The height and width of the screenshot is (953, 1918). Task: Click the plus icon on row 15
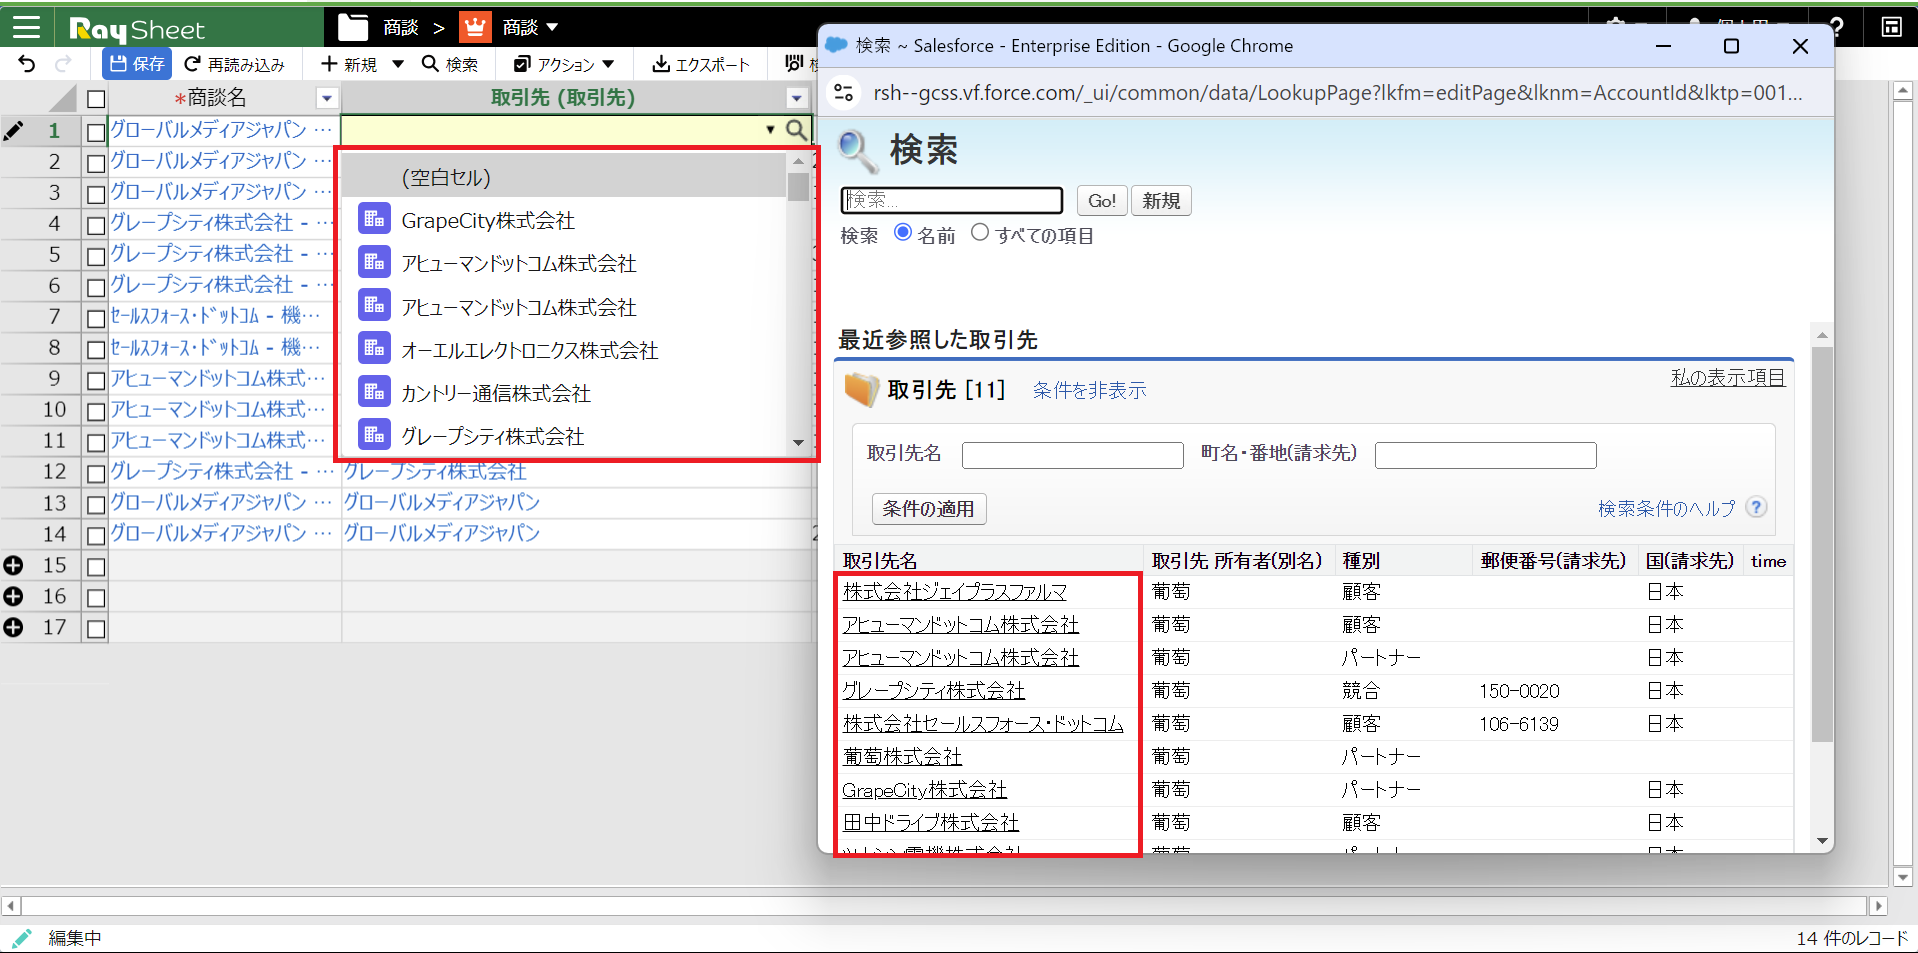tap(14, 566)
